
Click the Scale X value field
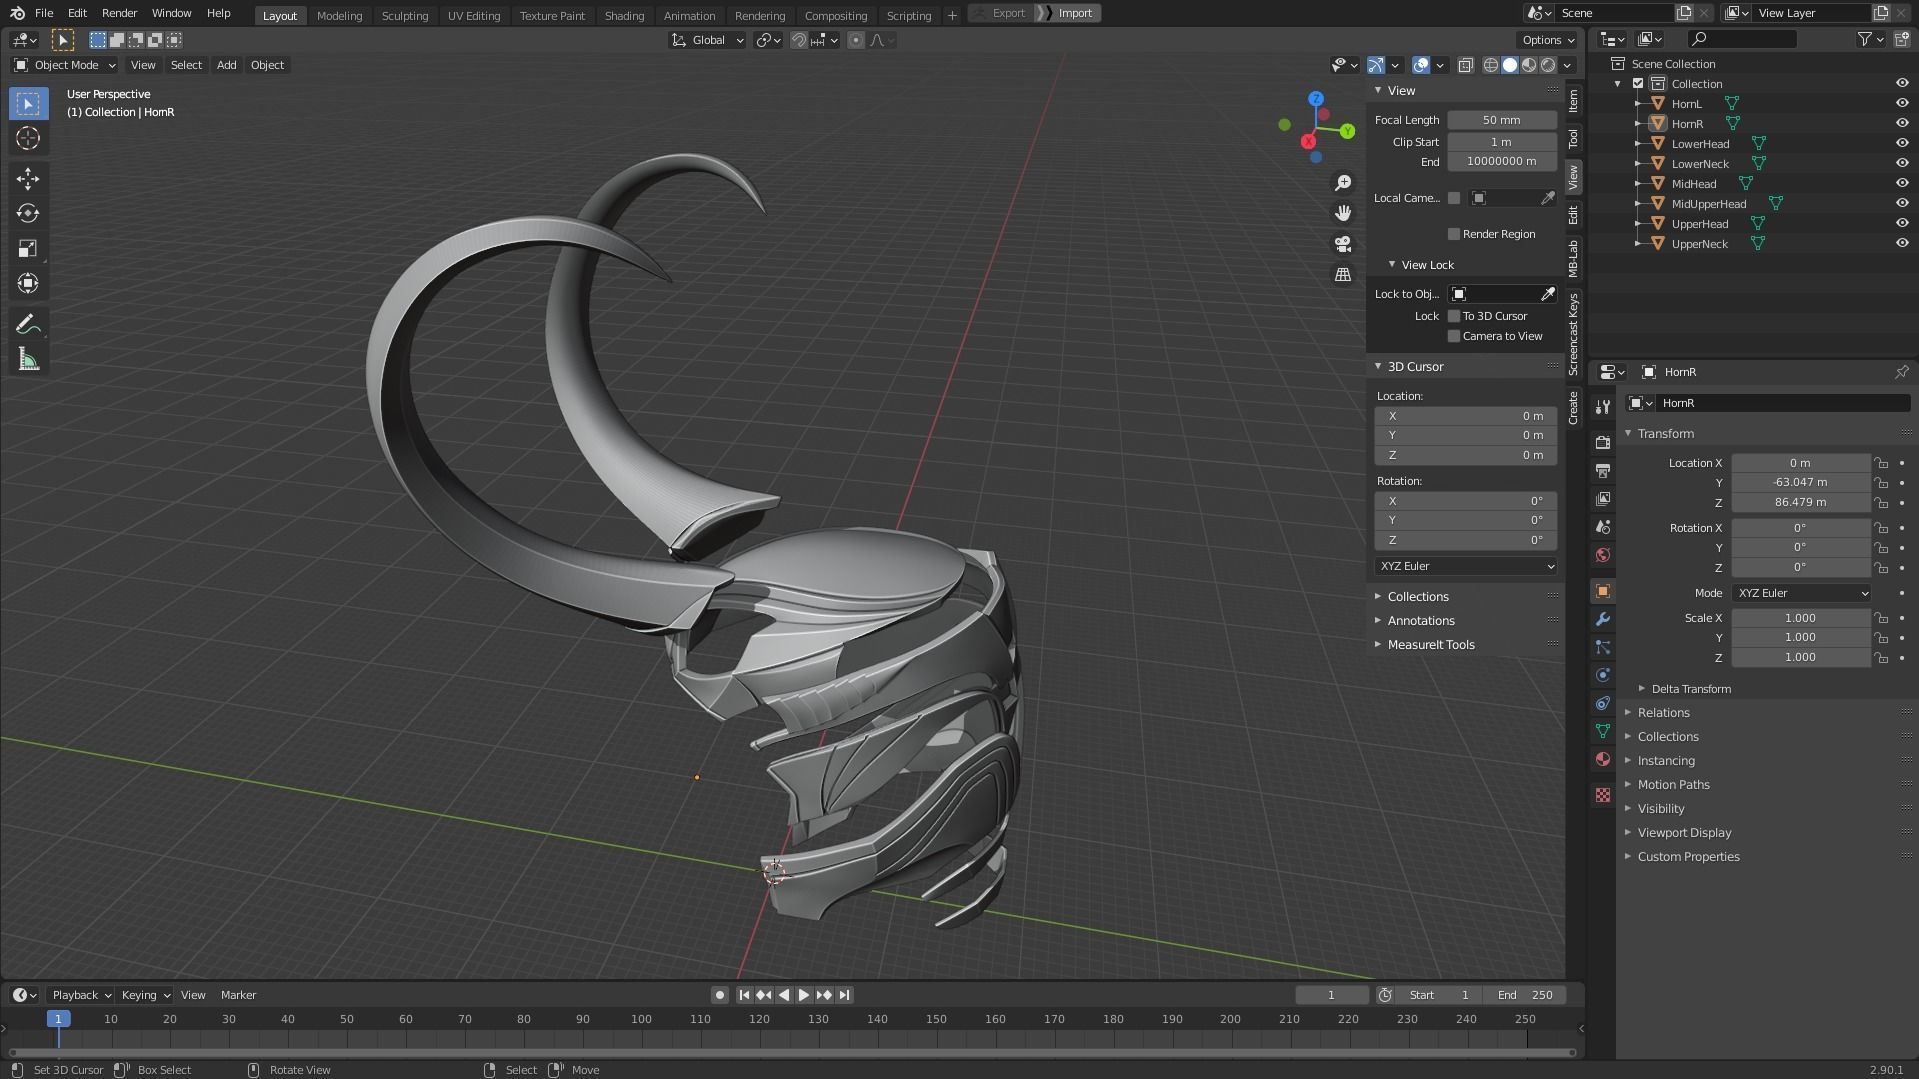point(1800,618)
